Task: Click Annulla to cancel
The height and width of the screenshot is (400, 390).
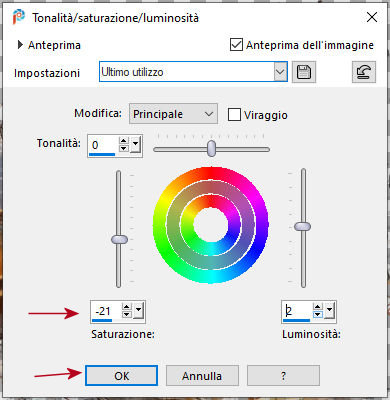Action: [202, 376]
